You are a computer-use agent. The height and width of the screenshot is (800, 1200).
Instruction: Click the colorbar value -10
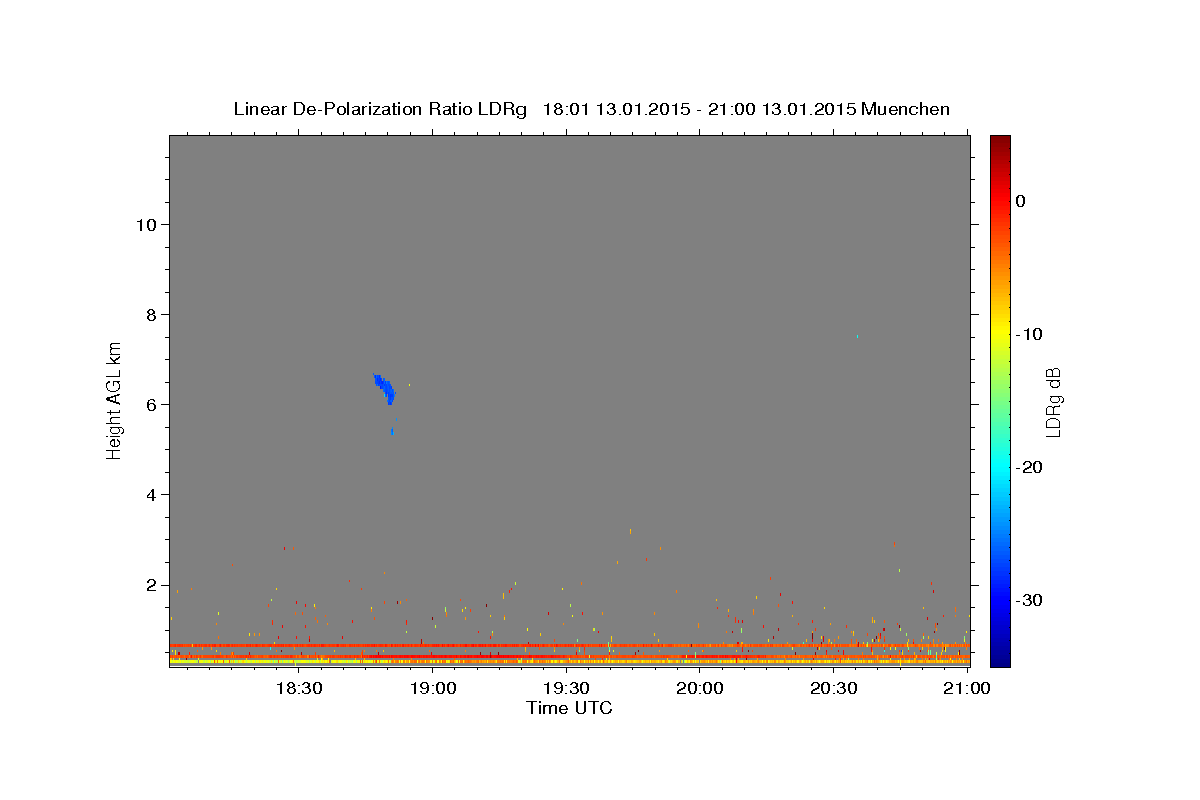click(x=1028, y=334)
